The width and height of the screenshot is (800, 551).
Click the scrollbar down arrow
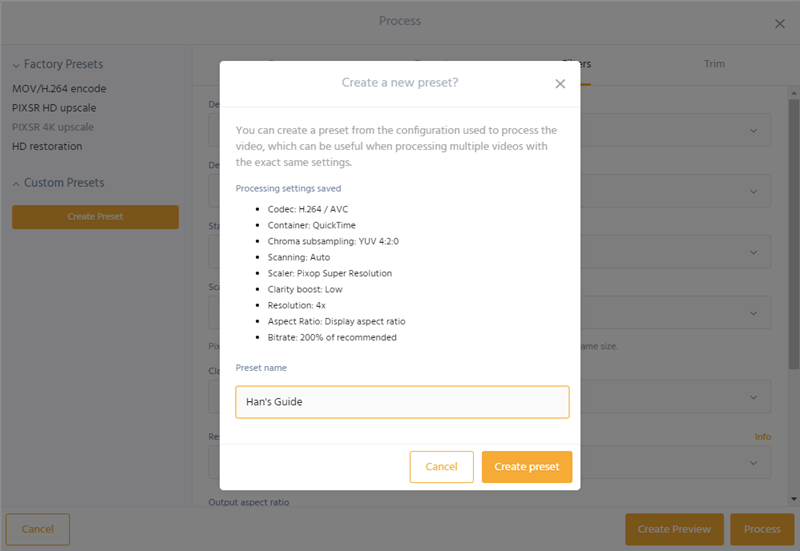pyautogui.click(x=793, y=498)
